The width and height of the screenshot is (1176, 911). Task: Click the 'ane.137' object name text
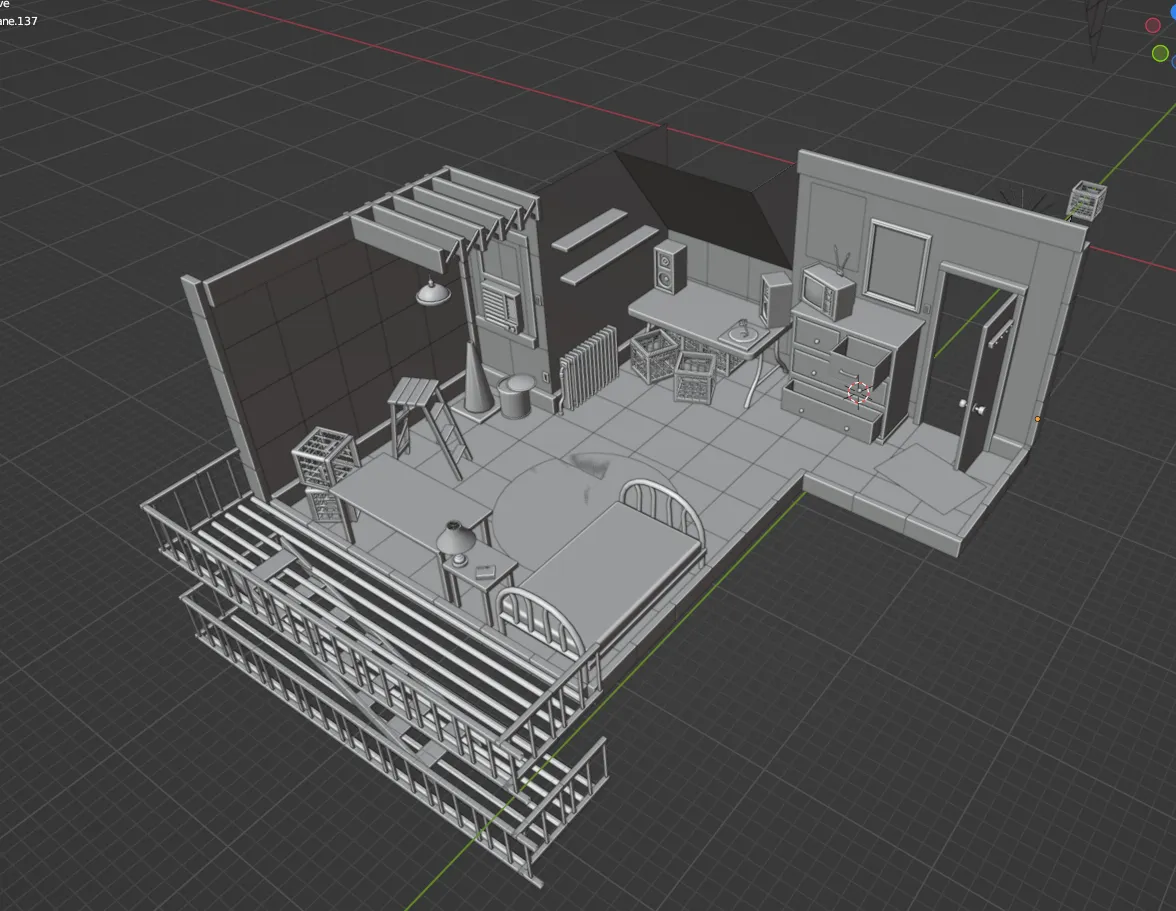[x=18, y=21]
